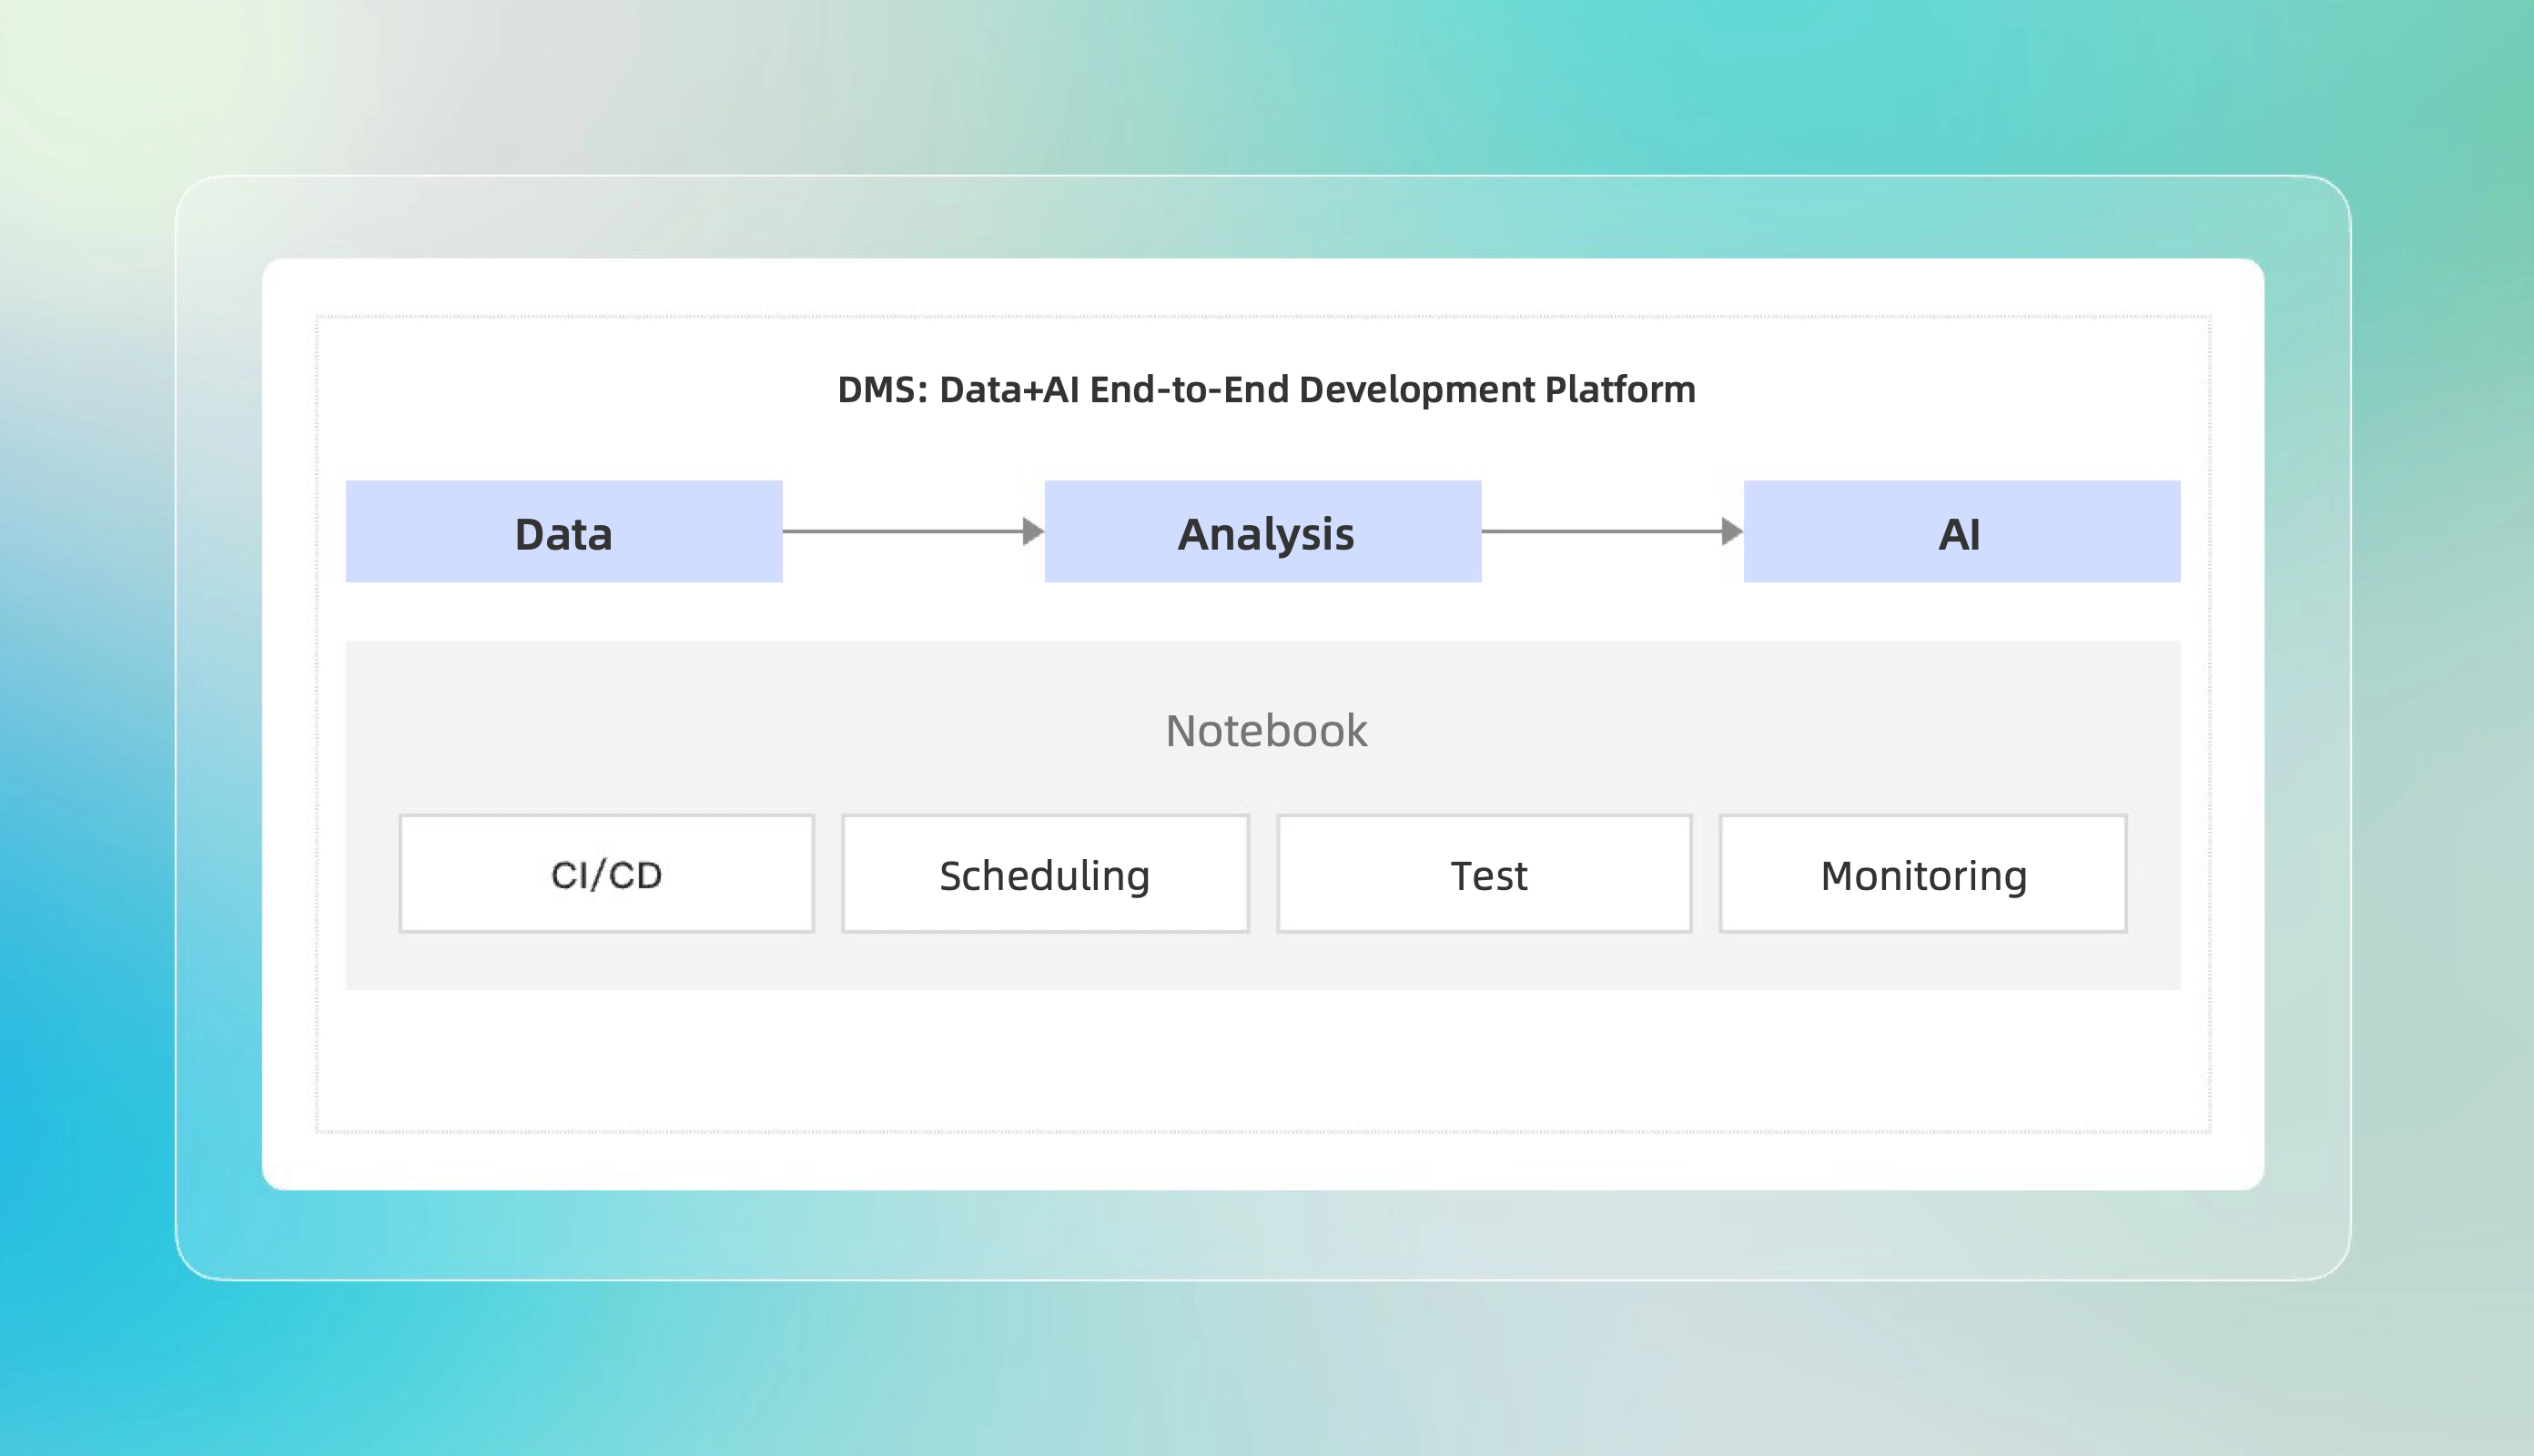Open the Monitoring box
This screenshot has height=1456, width=2534.
(x=1923, y=874)
